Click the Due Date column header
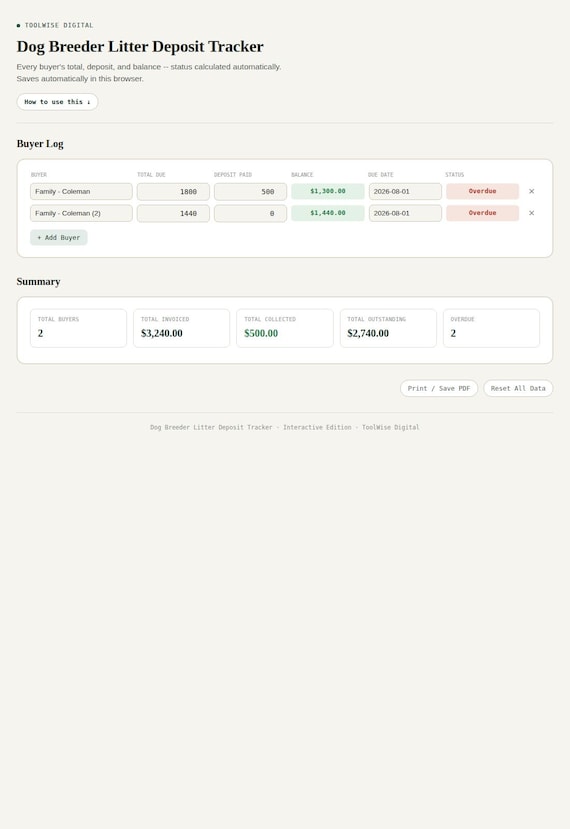 pyautogui.click(x=381, y=174)
